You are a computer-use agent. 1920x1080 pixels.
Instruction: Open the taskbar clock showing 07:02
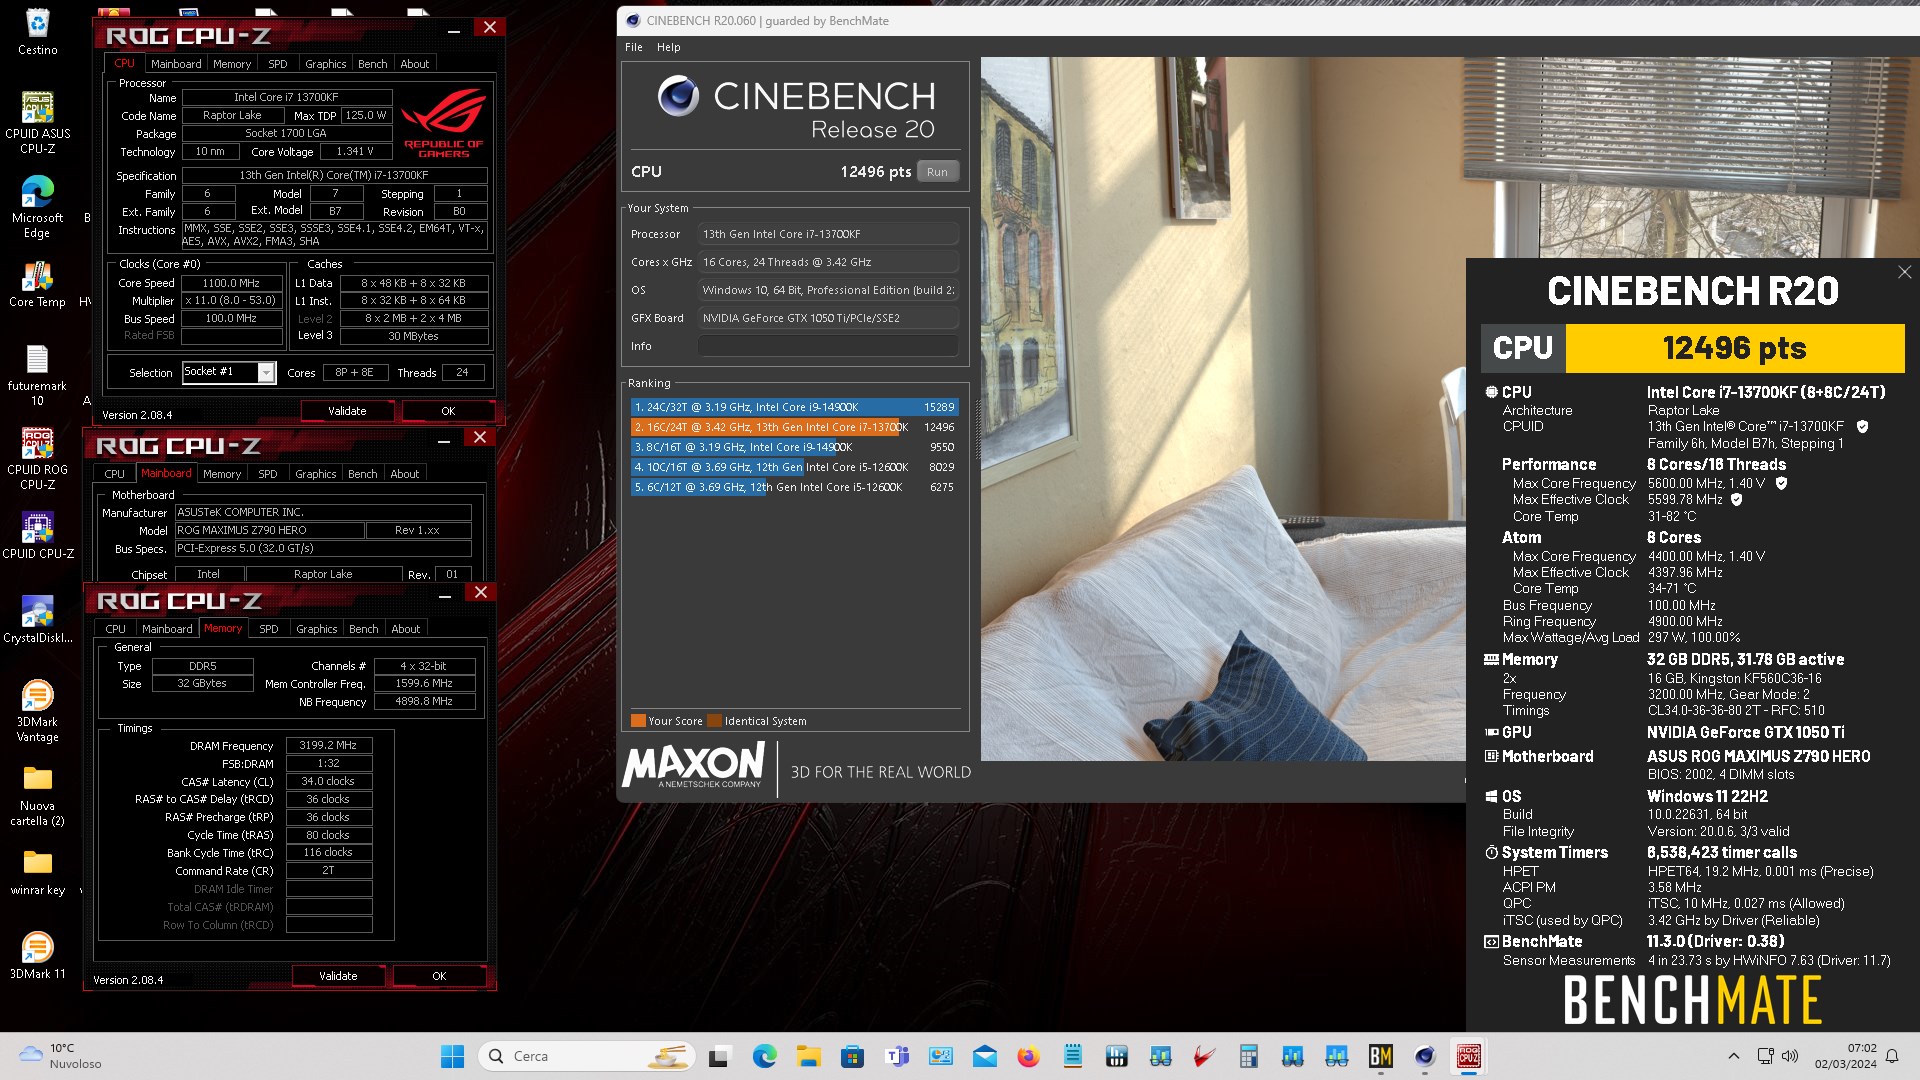point(1846,1056)
